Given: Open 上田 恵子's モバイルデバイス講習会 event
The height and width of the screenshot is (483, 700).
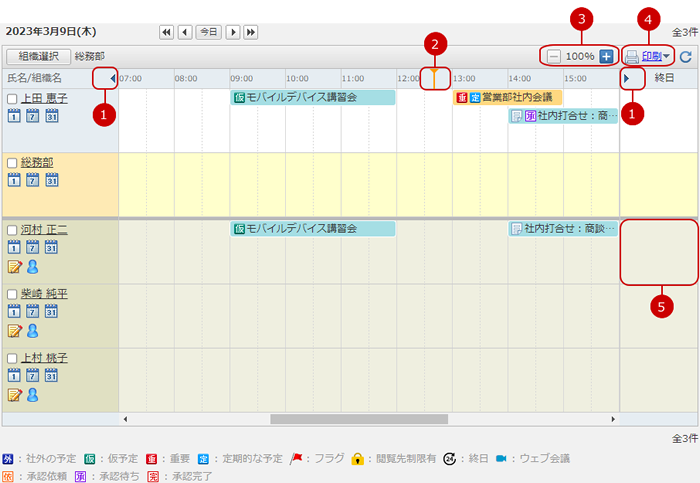Looking at the screenshot, I should tap(312, 97).
